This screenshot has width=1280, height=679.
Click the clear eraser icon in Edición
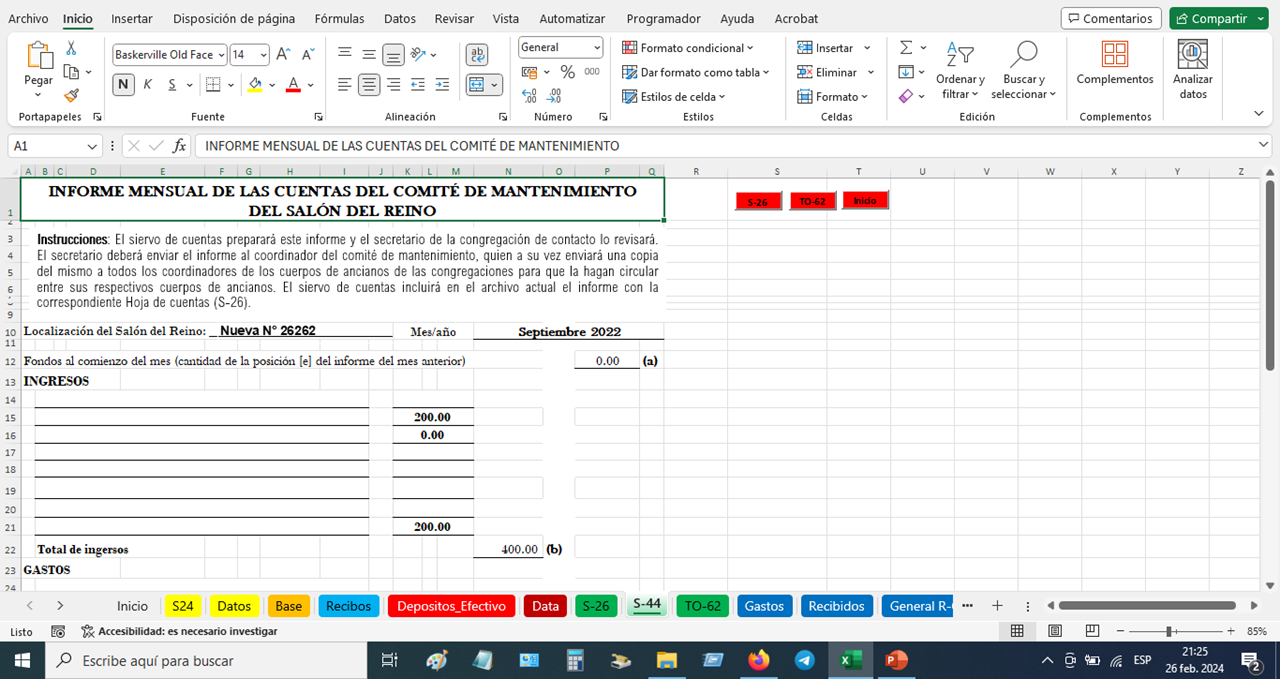906,96
